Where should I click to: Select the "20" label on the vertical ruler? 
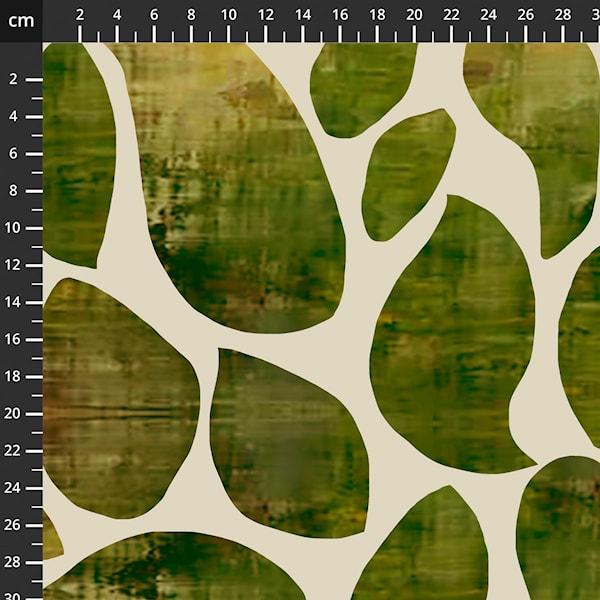click(12, 414)
